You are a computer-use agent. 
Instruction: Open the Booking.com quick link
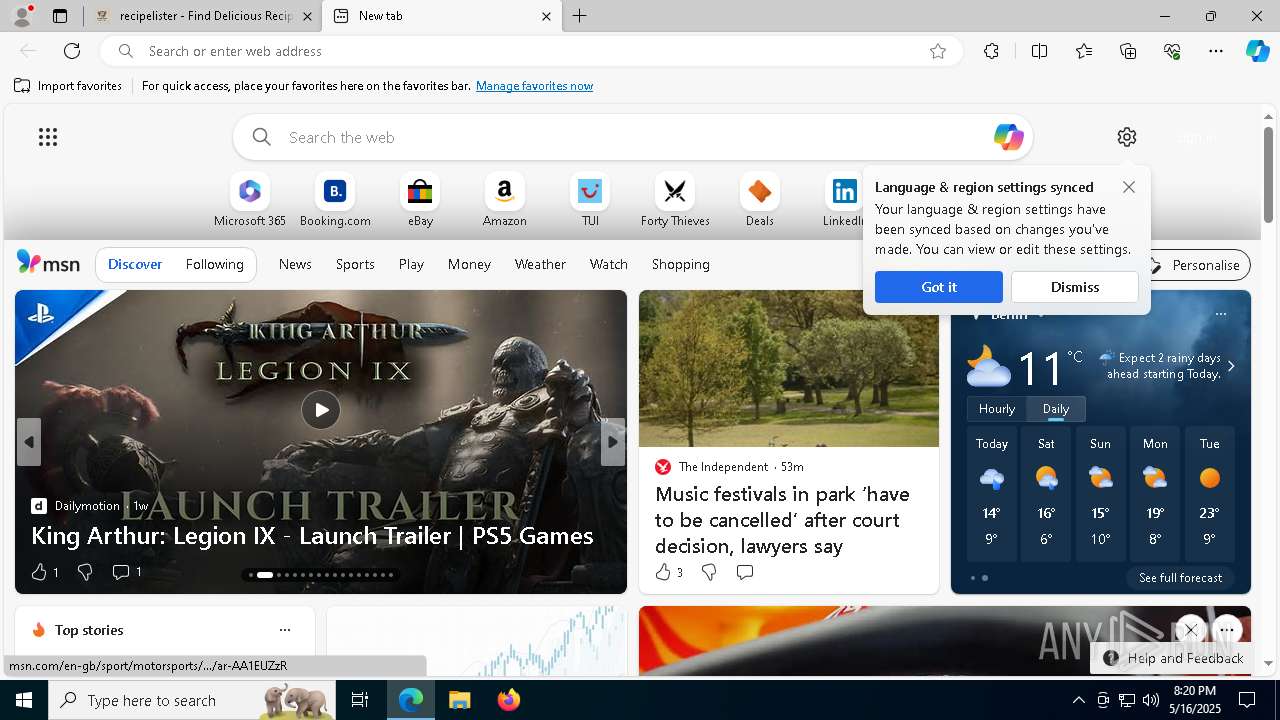point(335,200)
